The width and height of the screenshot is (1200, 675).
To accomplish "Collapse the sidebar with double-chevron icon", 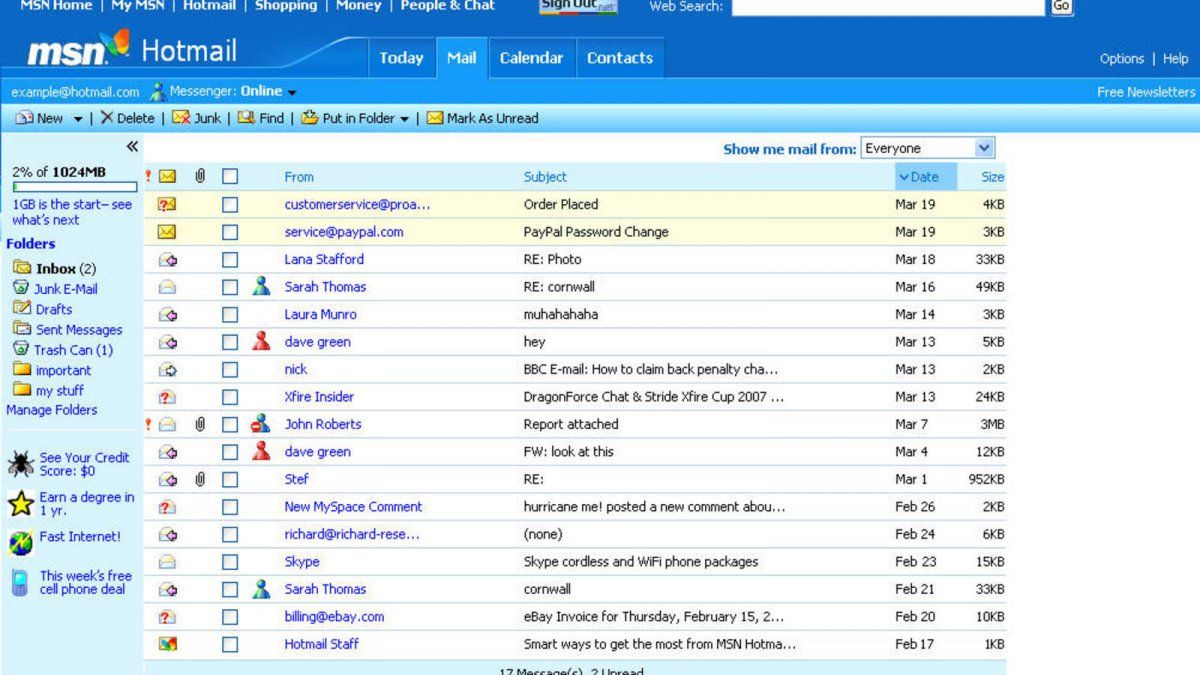I will [132, 147].
